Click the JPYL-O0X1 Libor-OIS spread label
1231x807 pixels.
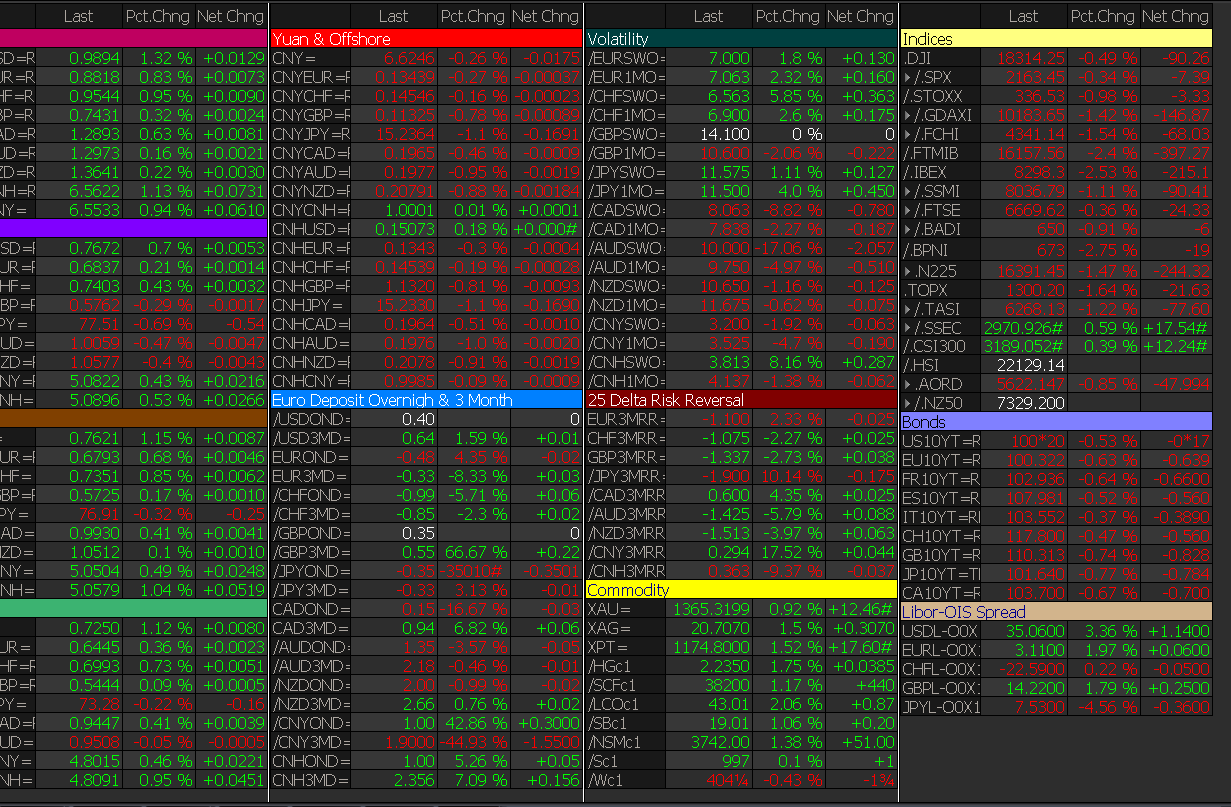point(940,707)
